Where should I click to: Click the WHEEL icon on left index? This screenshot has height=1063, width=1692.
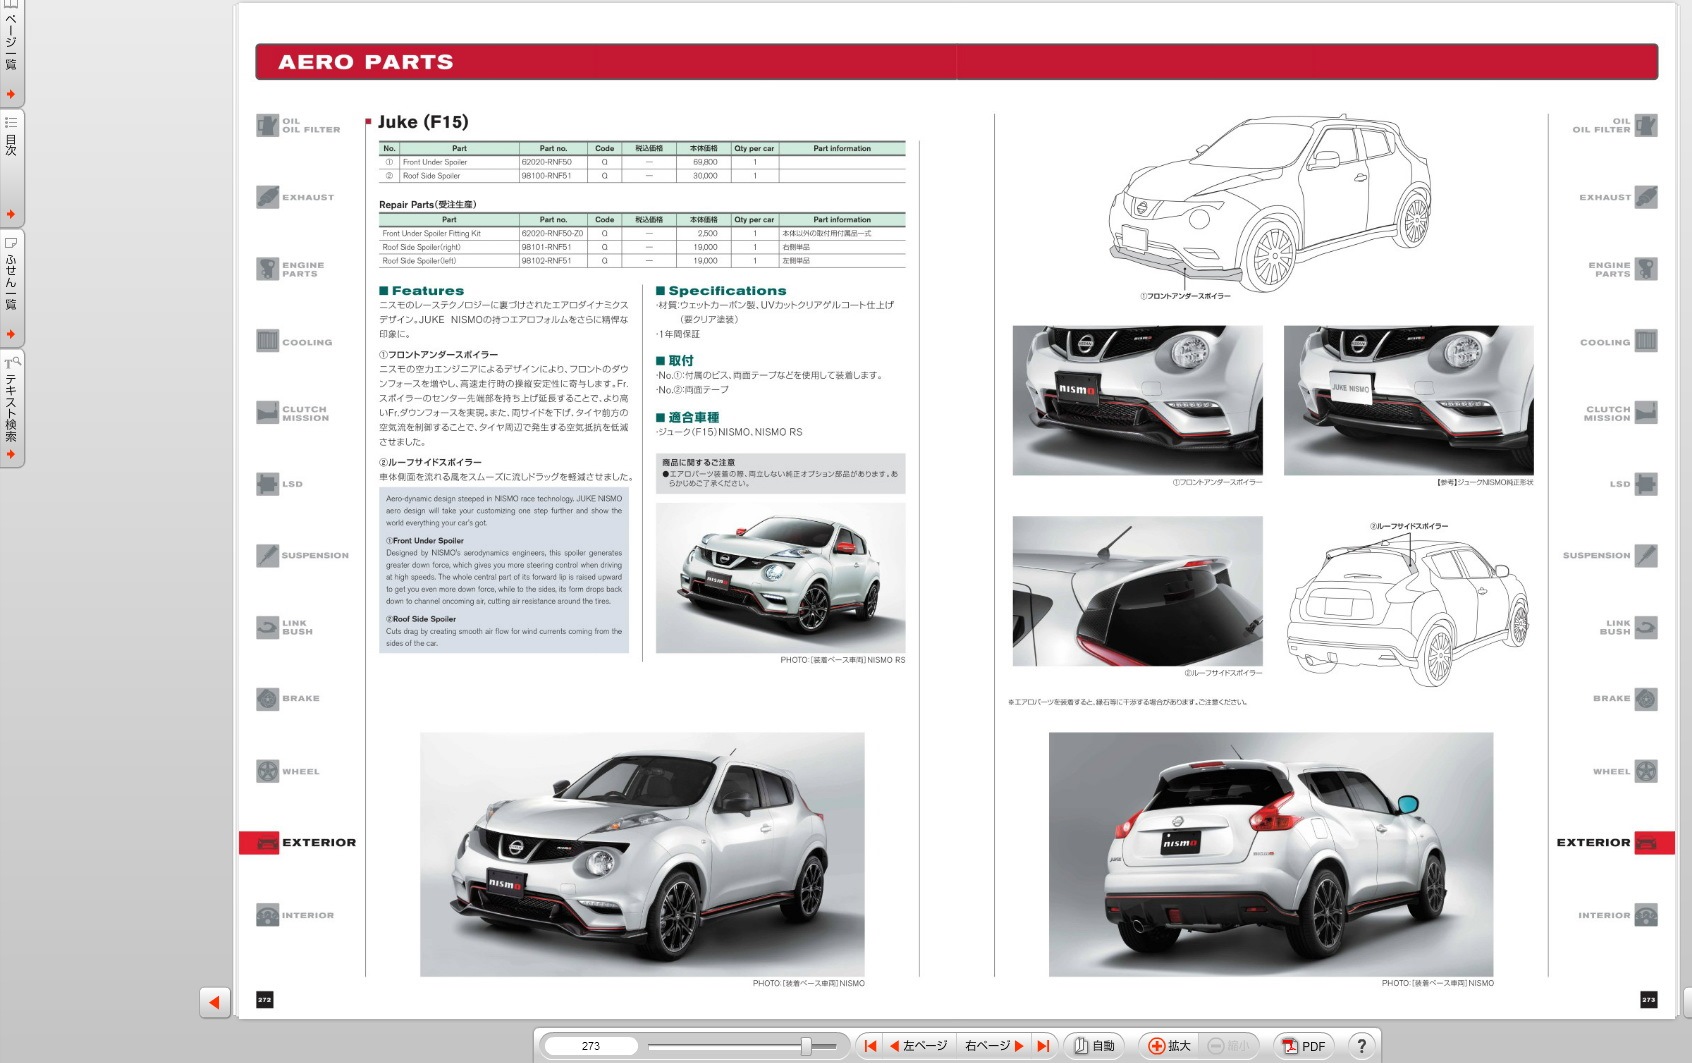[x=267, y=771]
